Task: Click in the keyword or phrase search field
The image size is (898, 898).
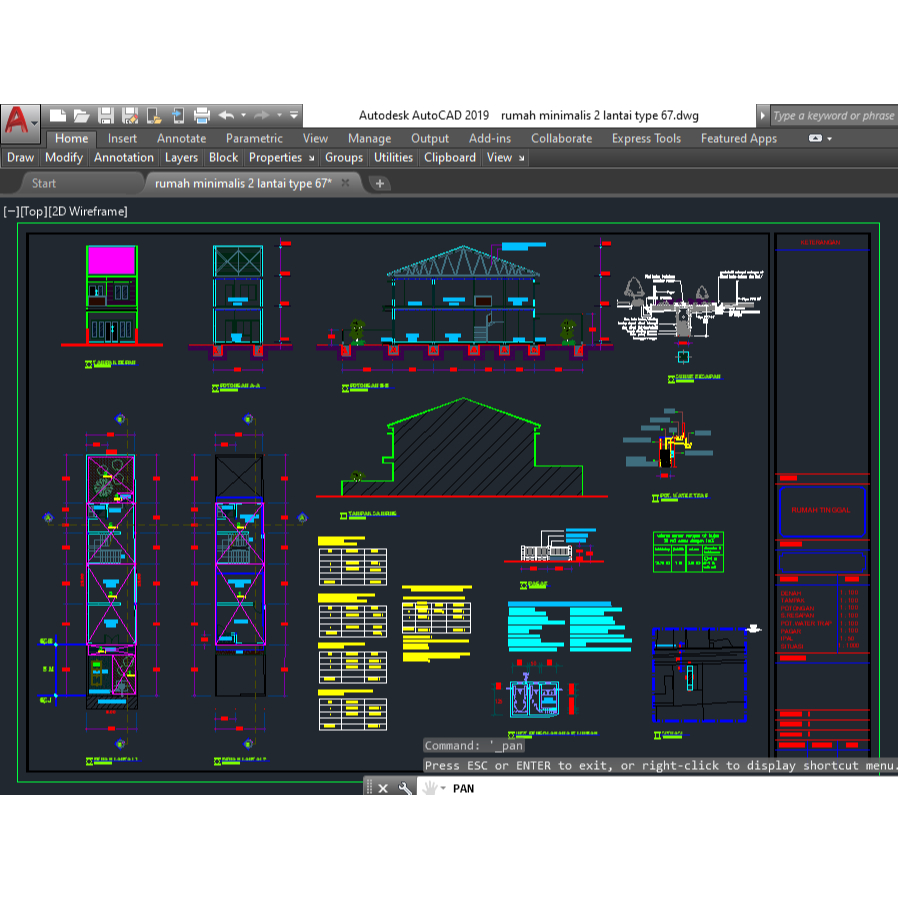Action: pos(834,116)
